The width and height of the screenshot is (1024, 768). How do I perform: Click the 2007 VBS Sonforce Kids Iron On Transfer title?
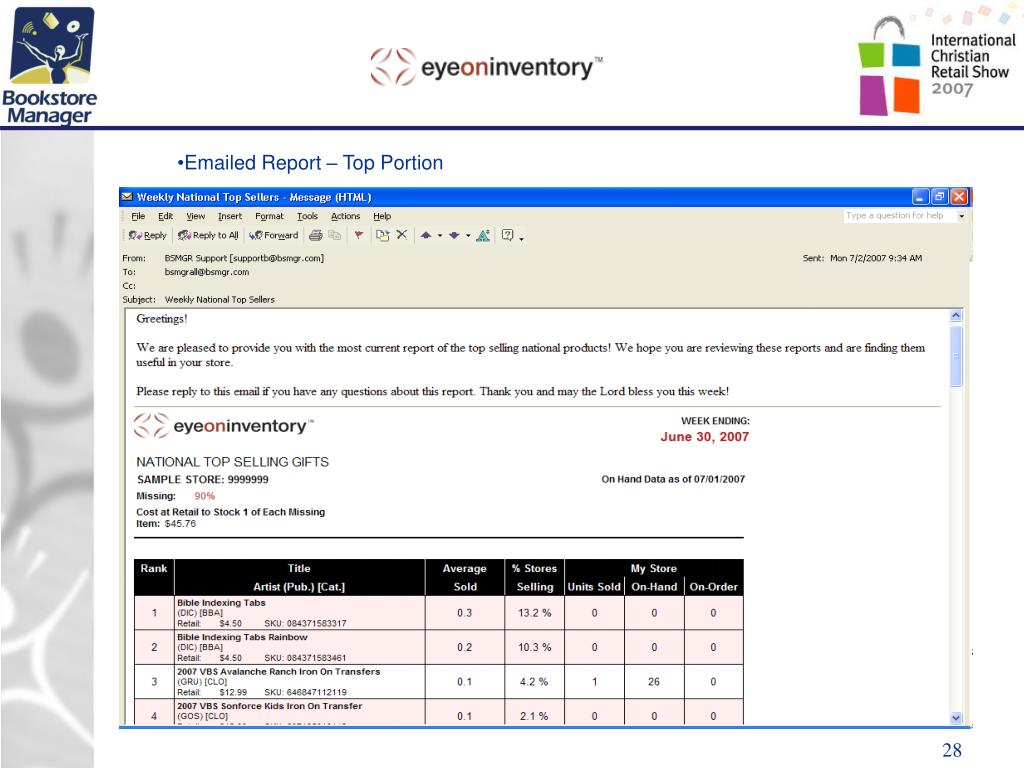click(269, 706)
